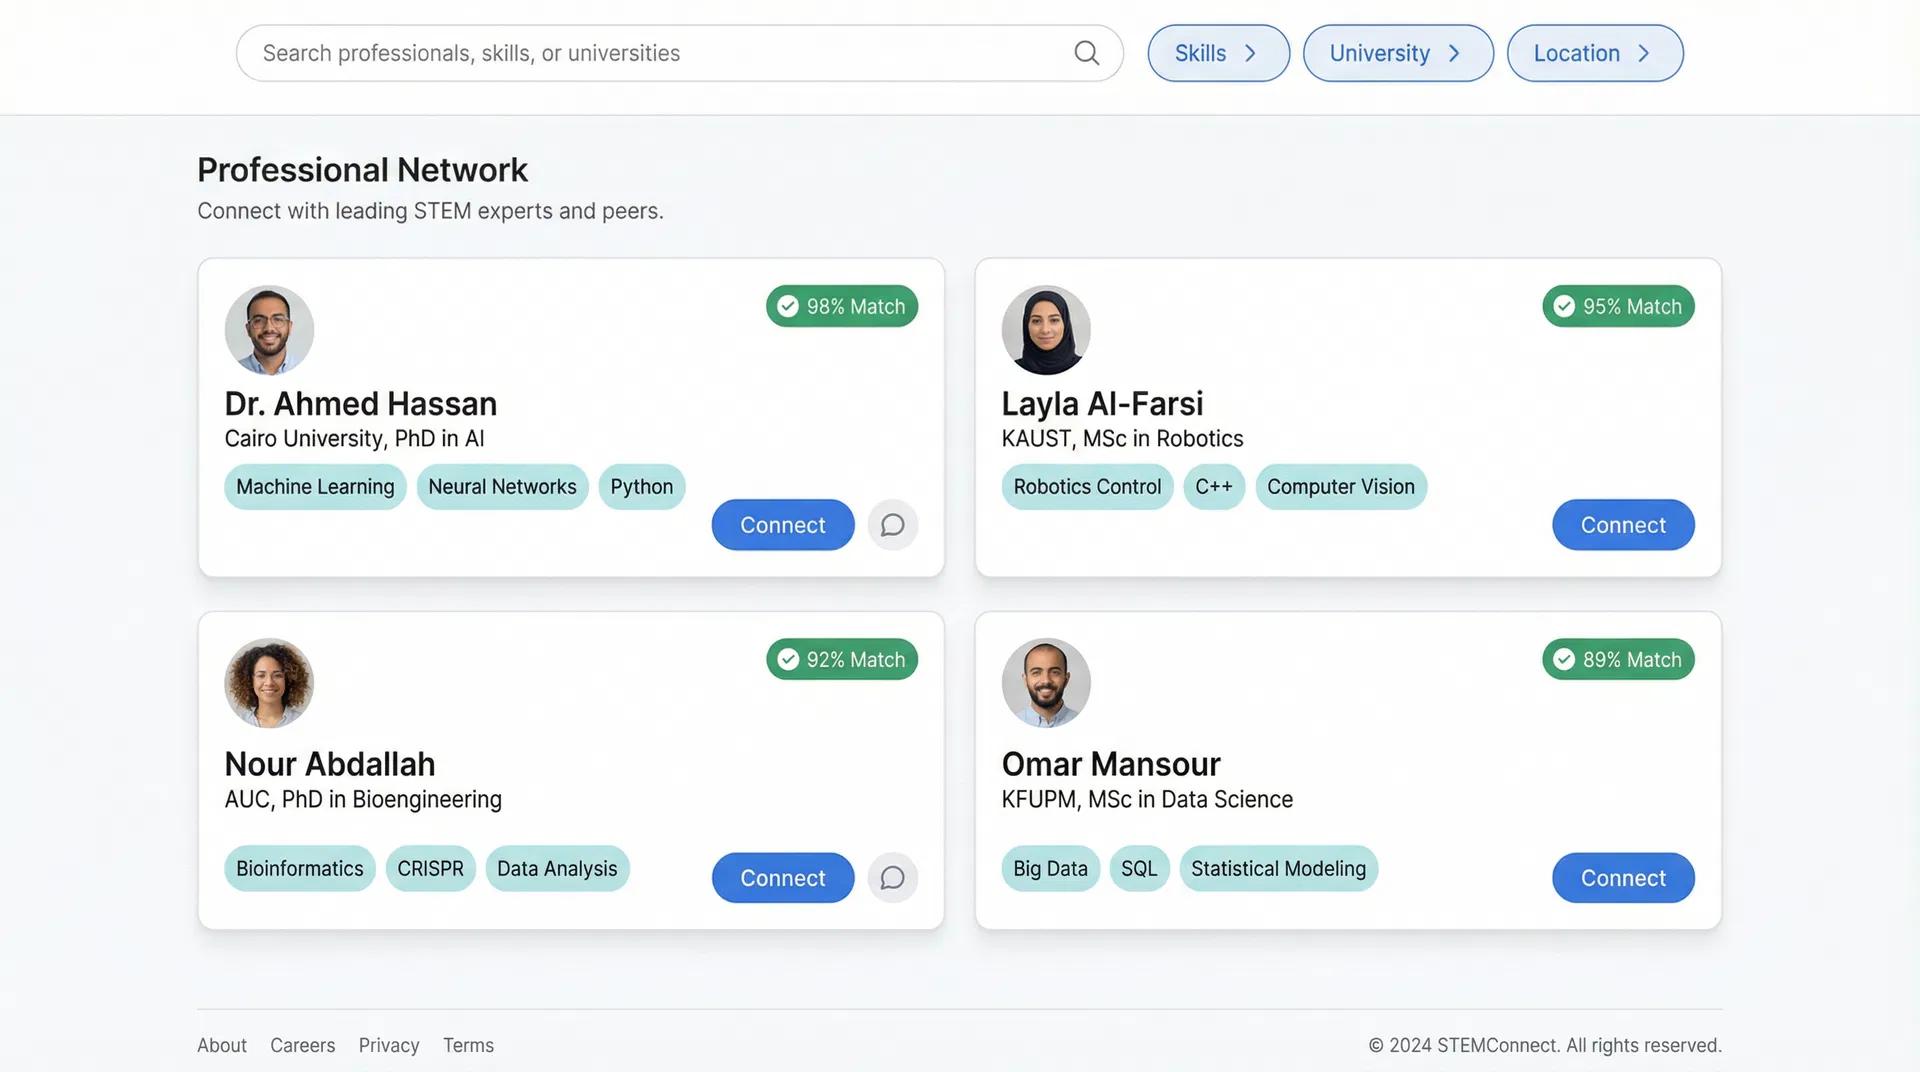1920x1072 pixels.
Task: Connect with Omar Mansour
Action: point(1623,878)
